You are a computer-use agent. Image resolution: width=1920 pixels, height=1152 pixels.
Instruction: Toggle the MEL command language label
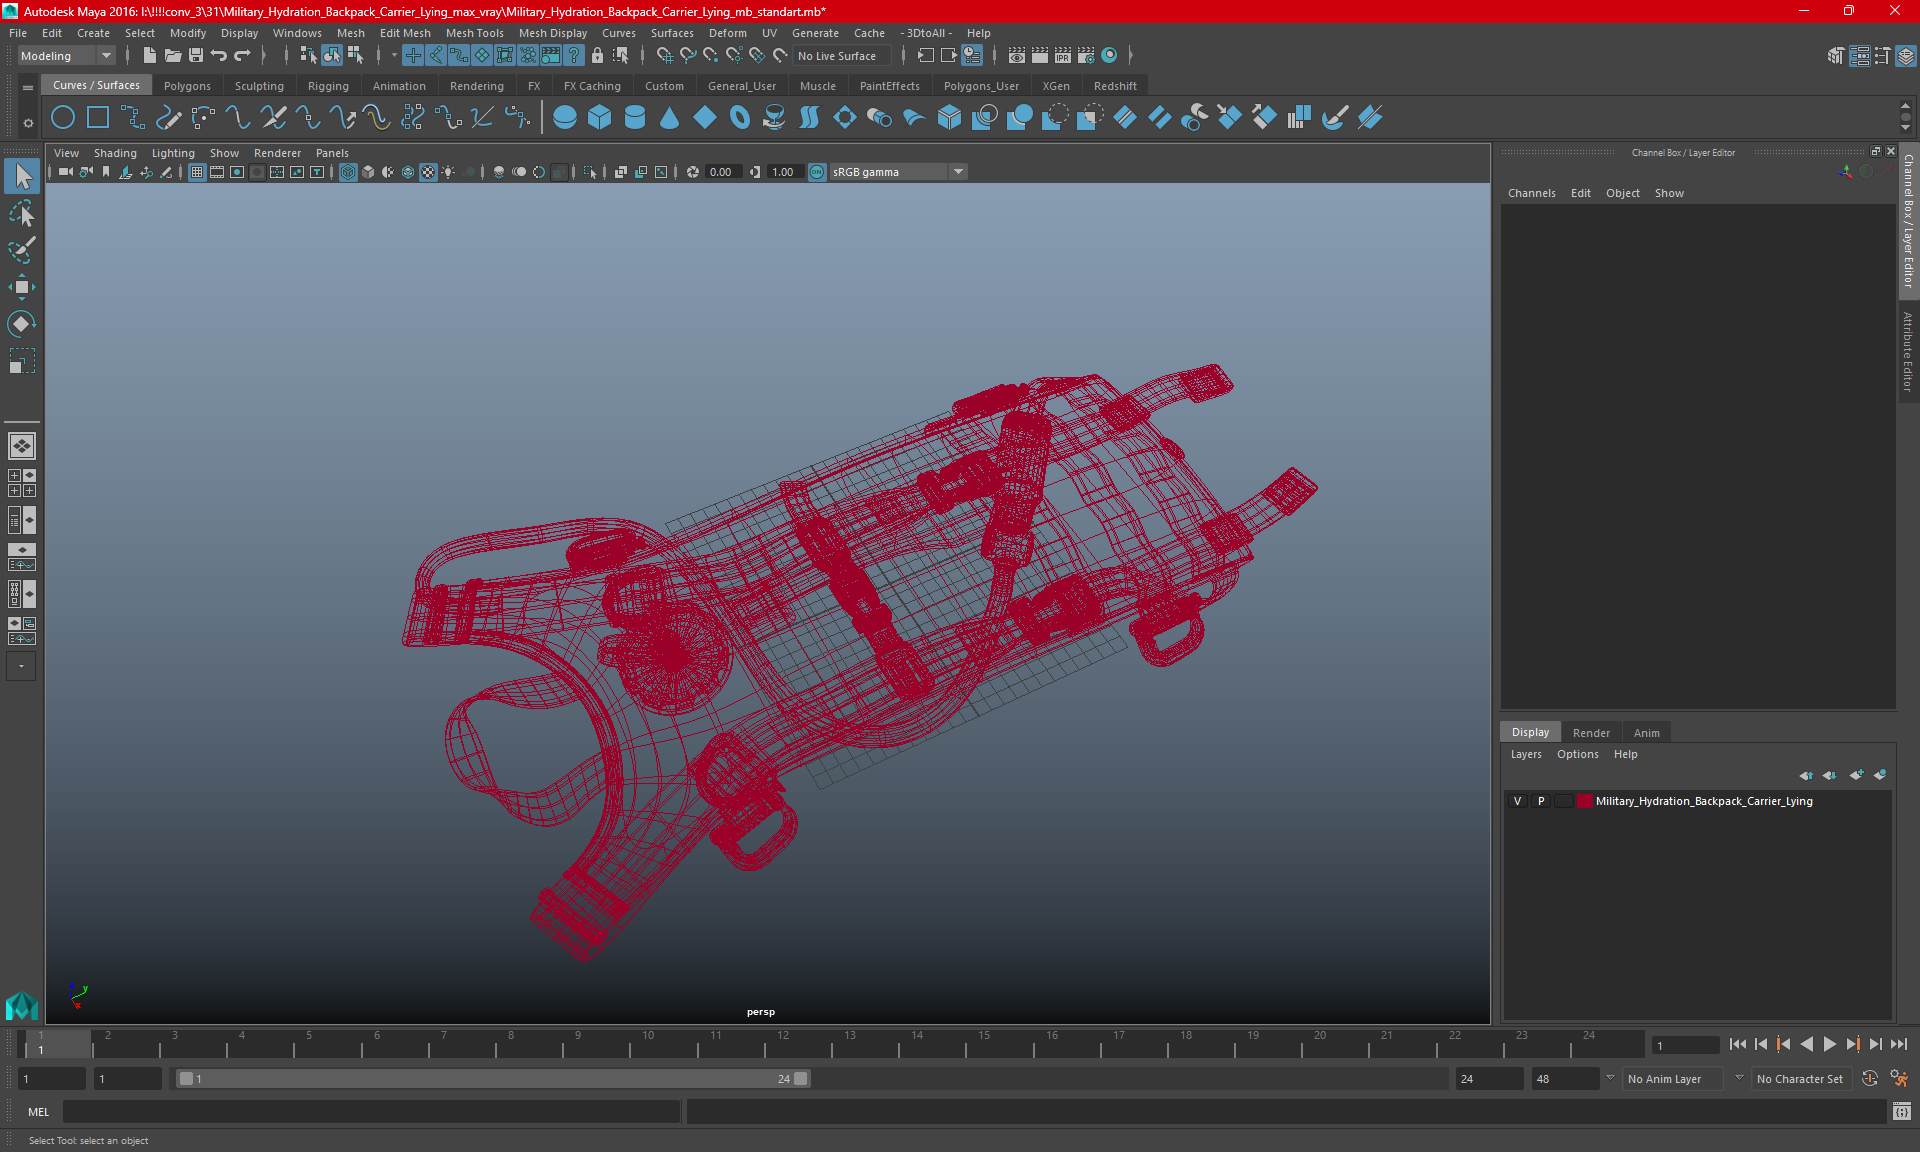pos(38,1112)
